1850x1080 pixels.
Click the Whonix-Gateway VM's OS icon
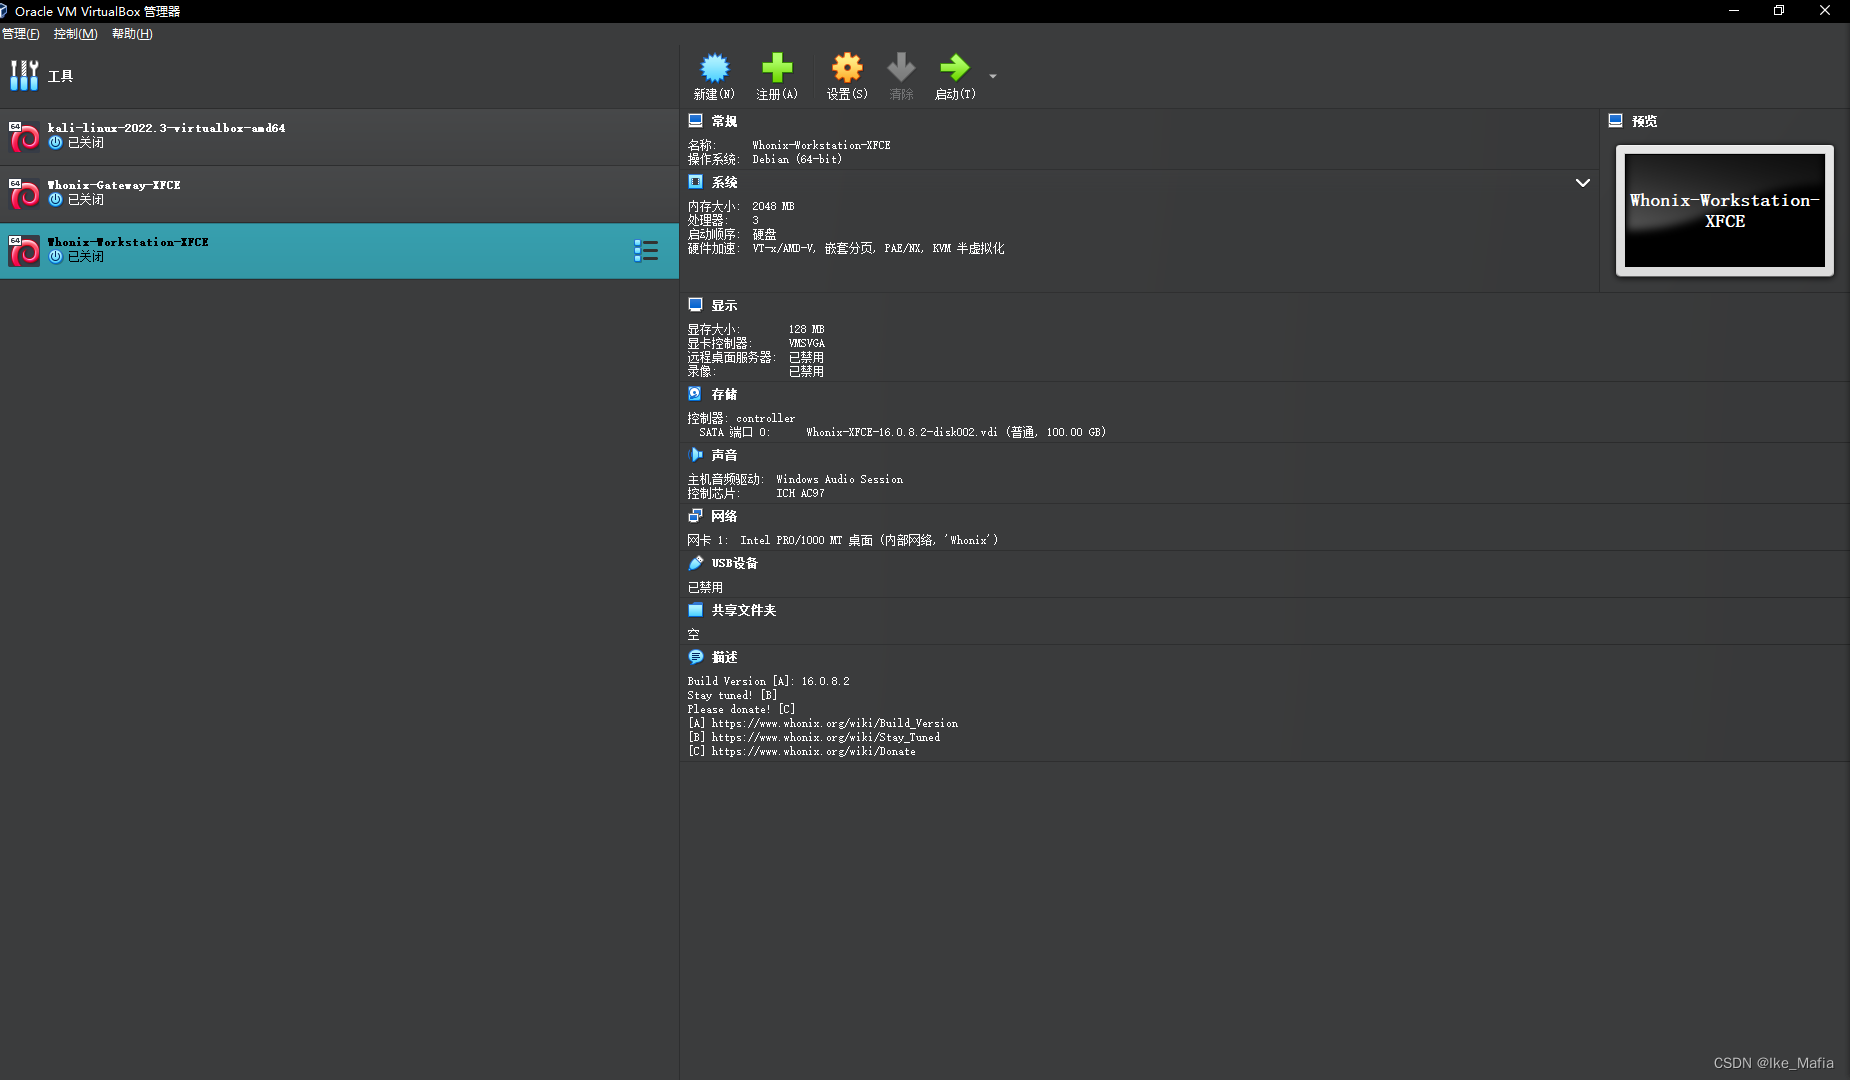click(24, 194)
